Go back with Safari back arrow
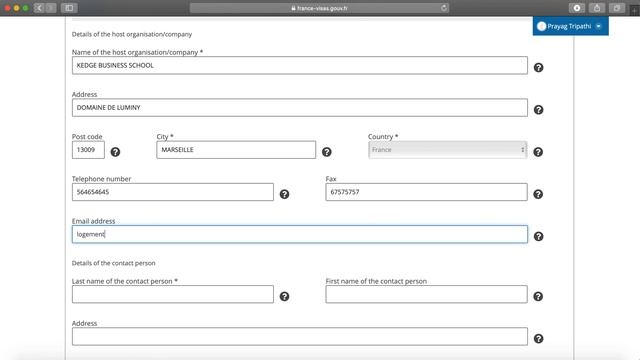640x360 pixels. (x=39, y=8)
